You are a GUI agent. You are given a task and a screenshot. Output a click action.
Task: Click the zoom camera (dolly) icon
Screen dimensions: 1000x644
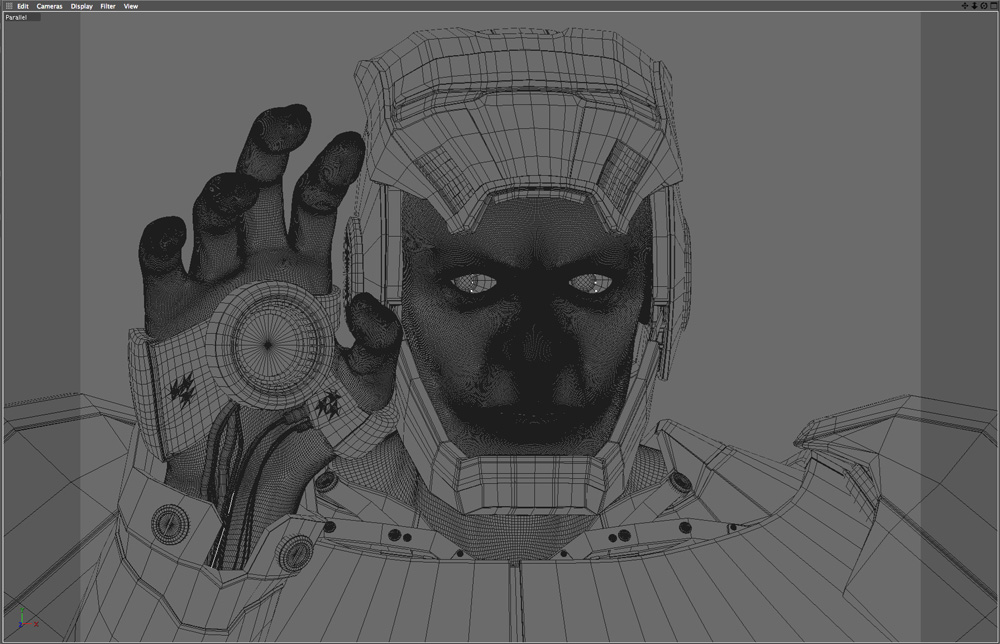[x=974, y=6]
